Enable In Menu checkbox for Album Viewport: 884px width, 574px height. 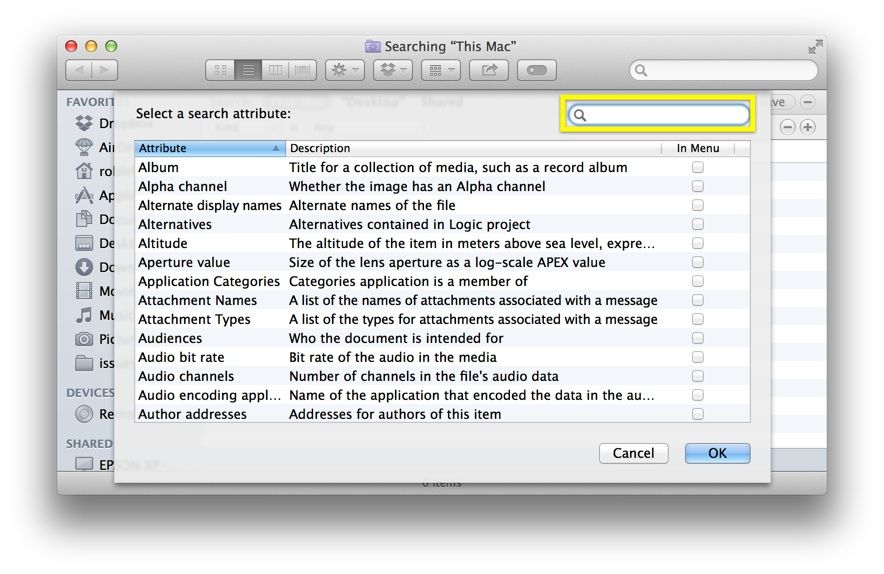tap(697, 168)
